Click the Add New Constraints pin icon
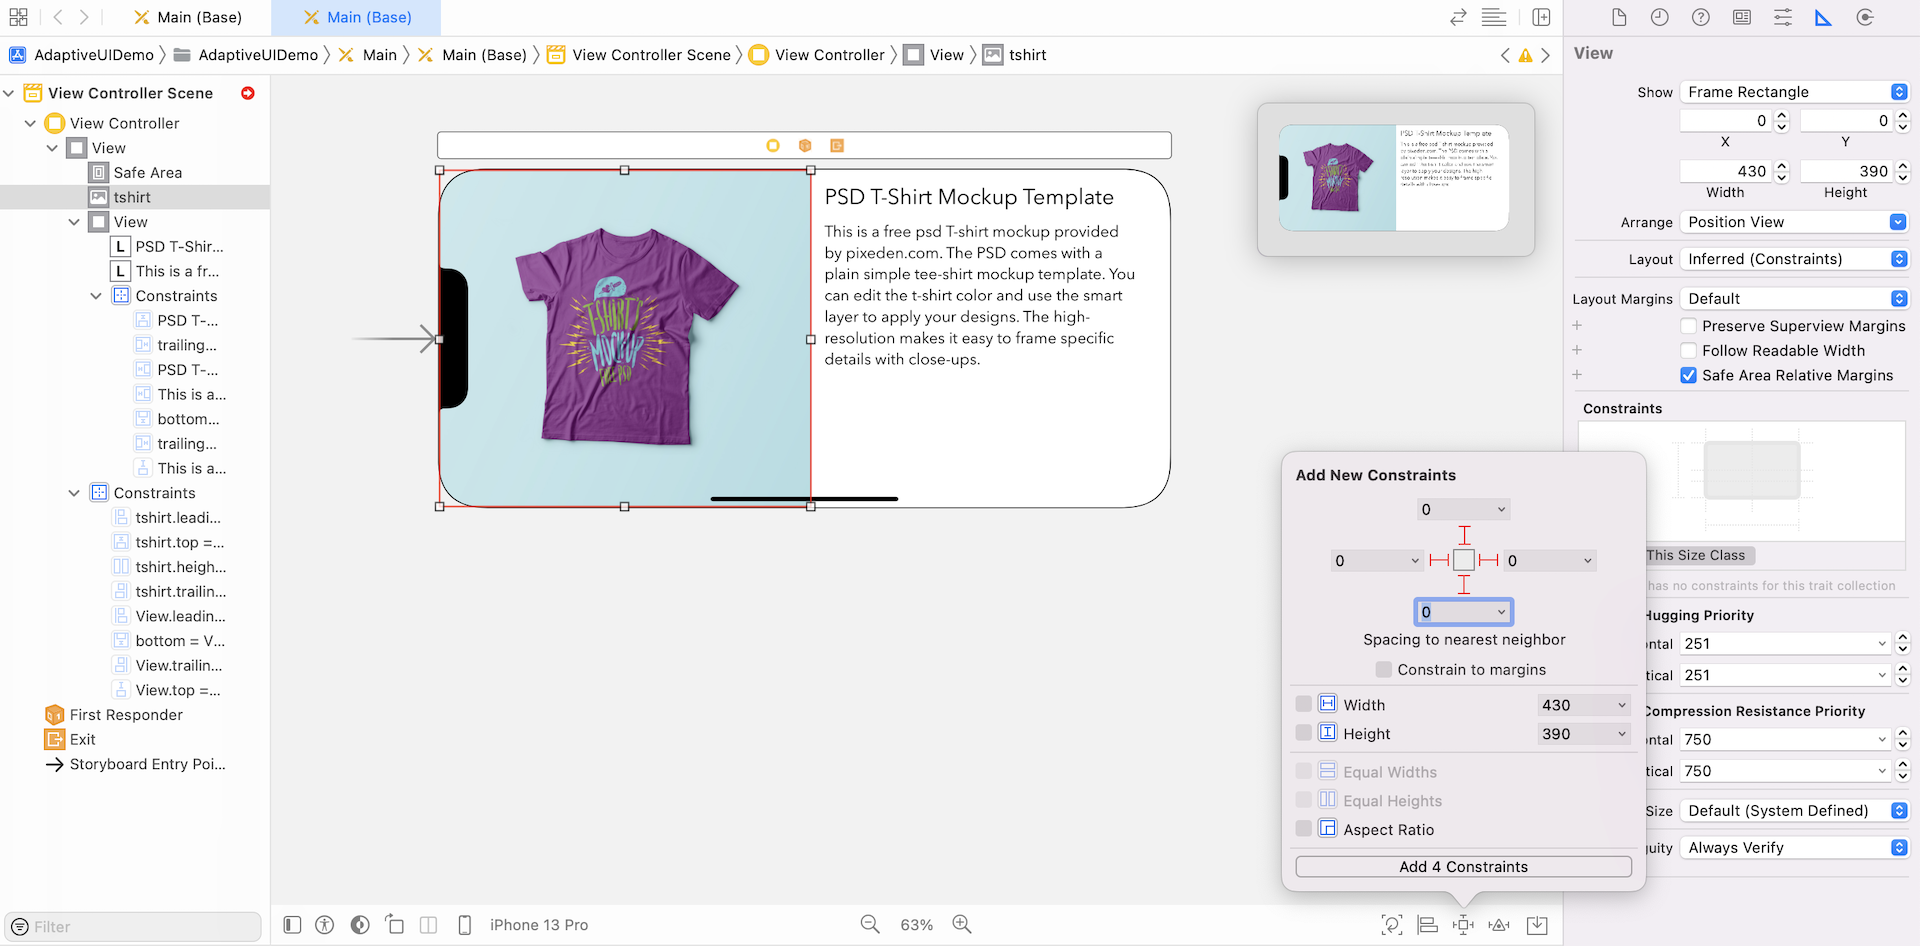Viewport: 1920px width, 946px height. click(x=1463, y=925)
